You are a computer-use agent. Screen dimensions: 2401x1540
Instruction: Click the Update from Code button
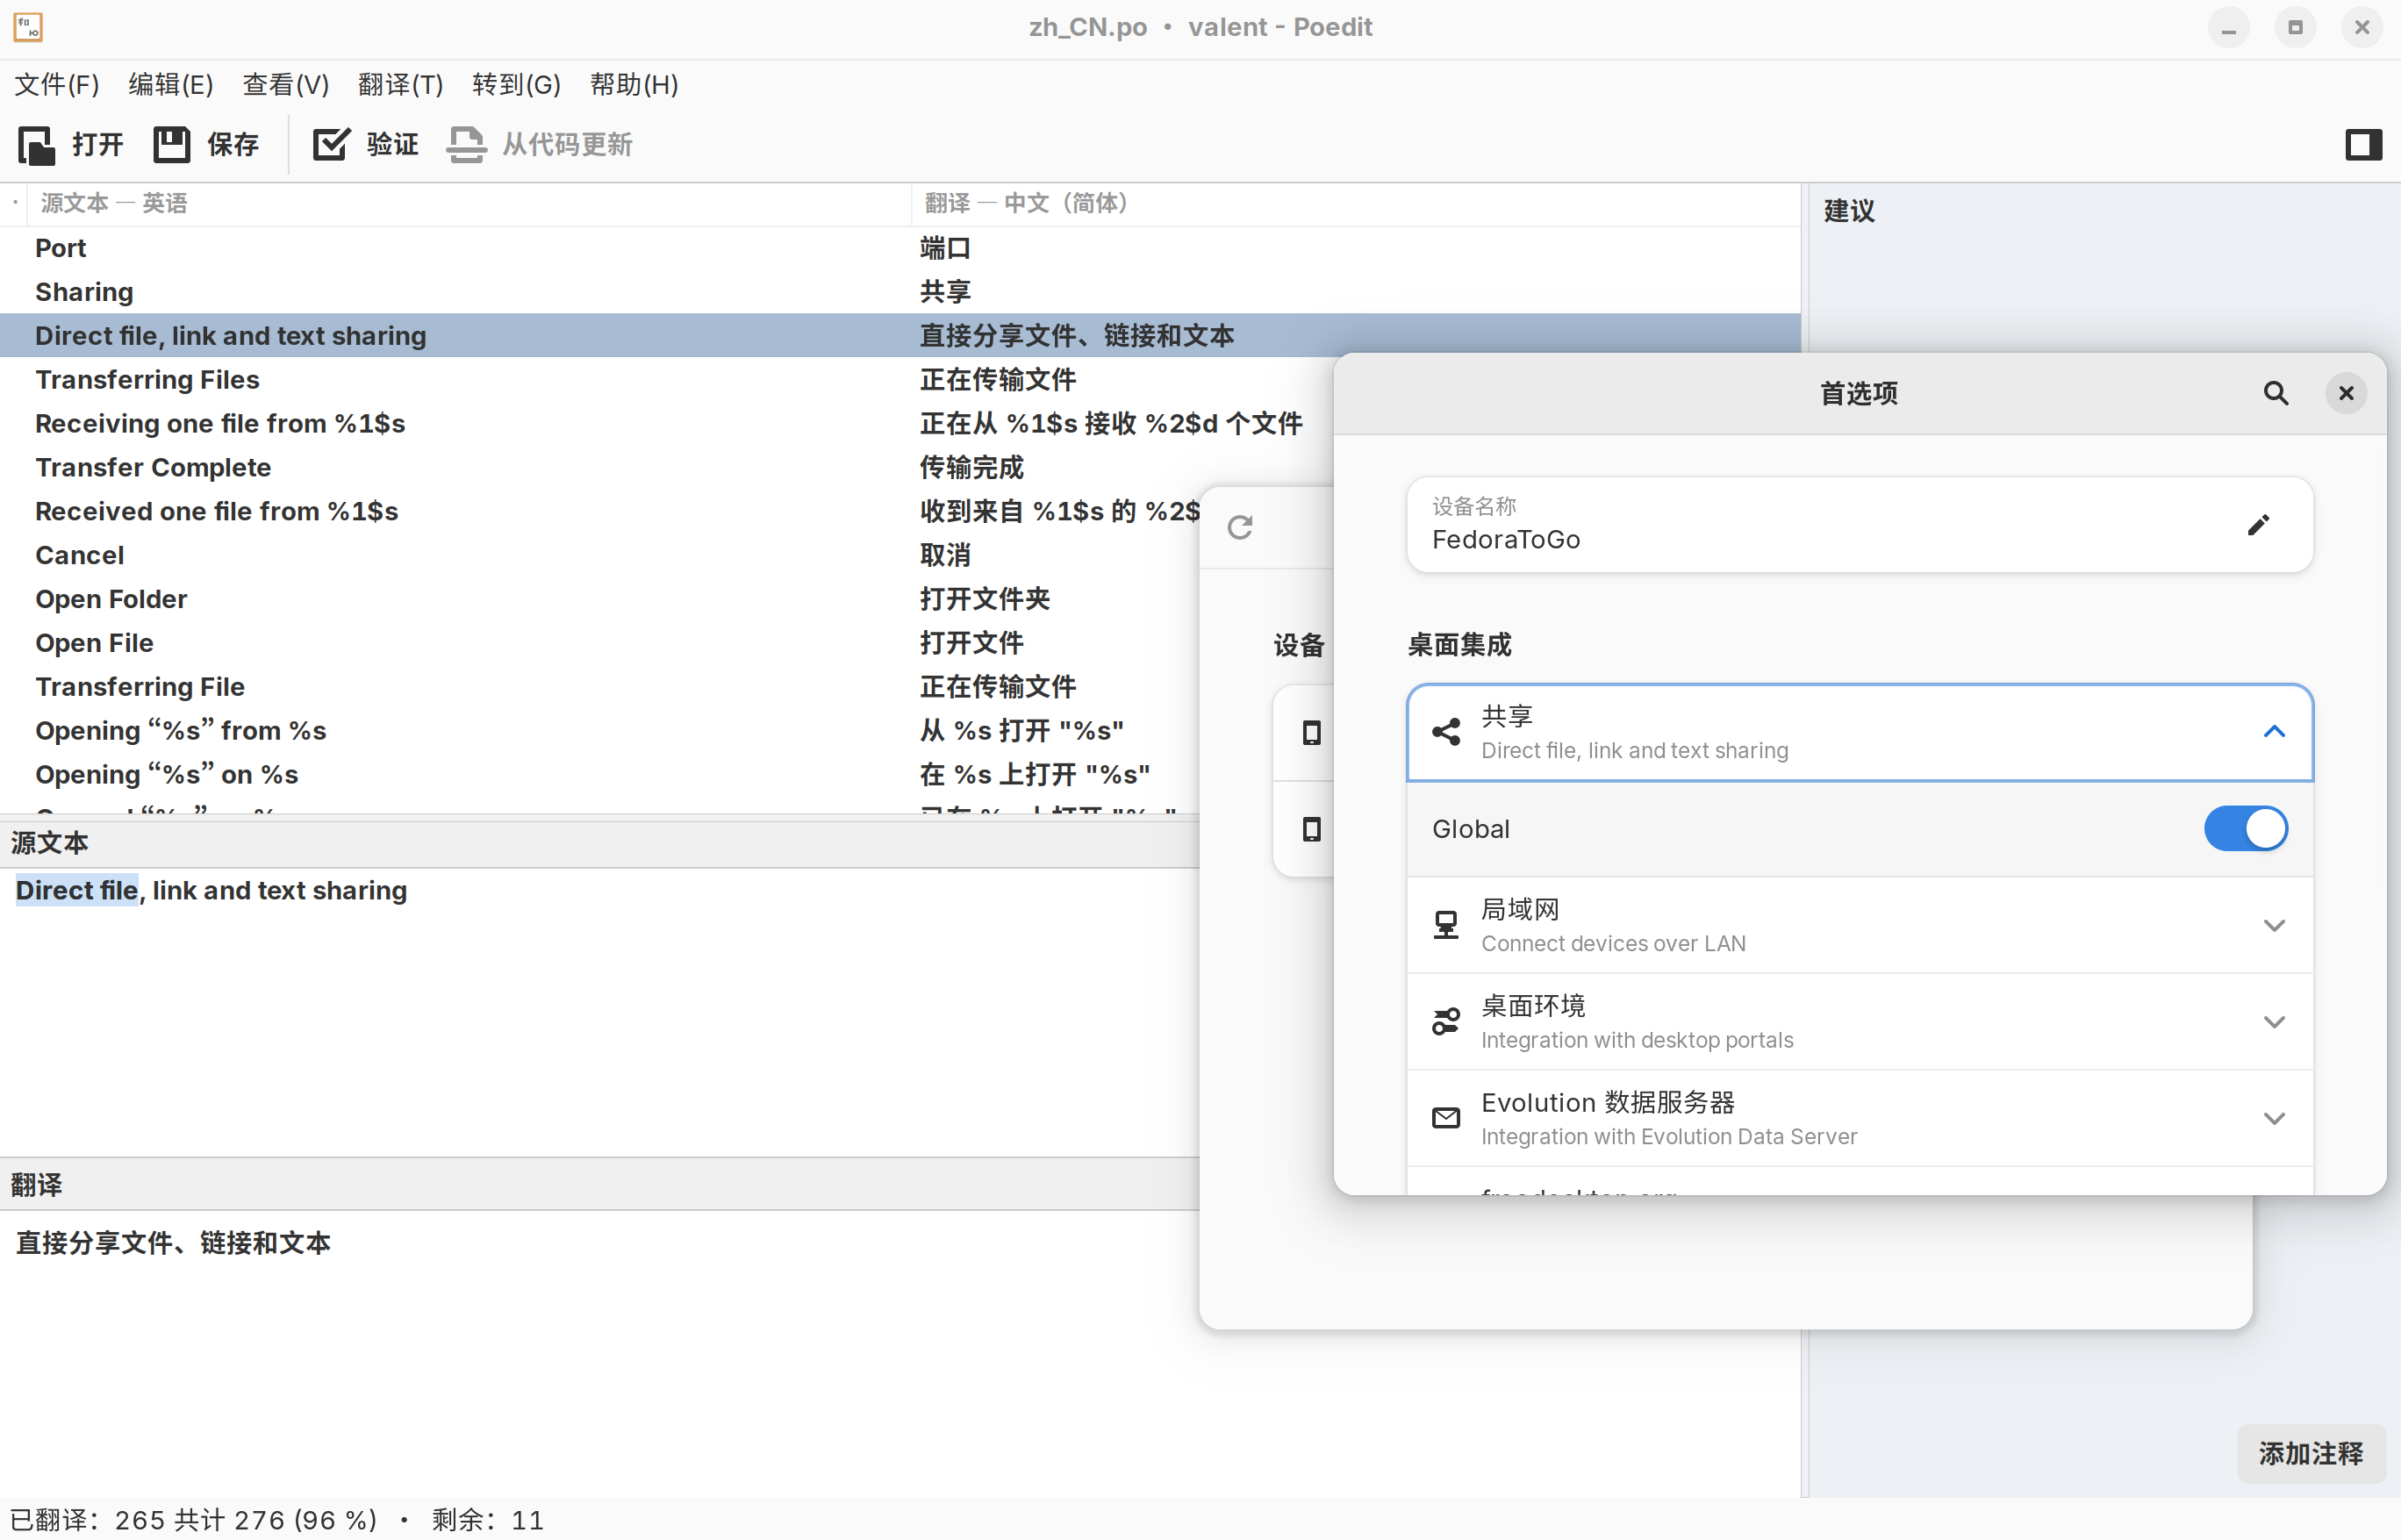click(540, 145)
